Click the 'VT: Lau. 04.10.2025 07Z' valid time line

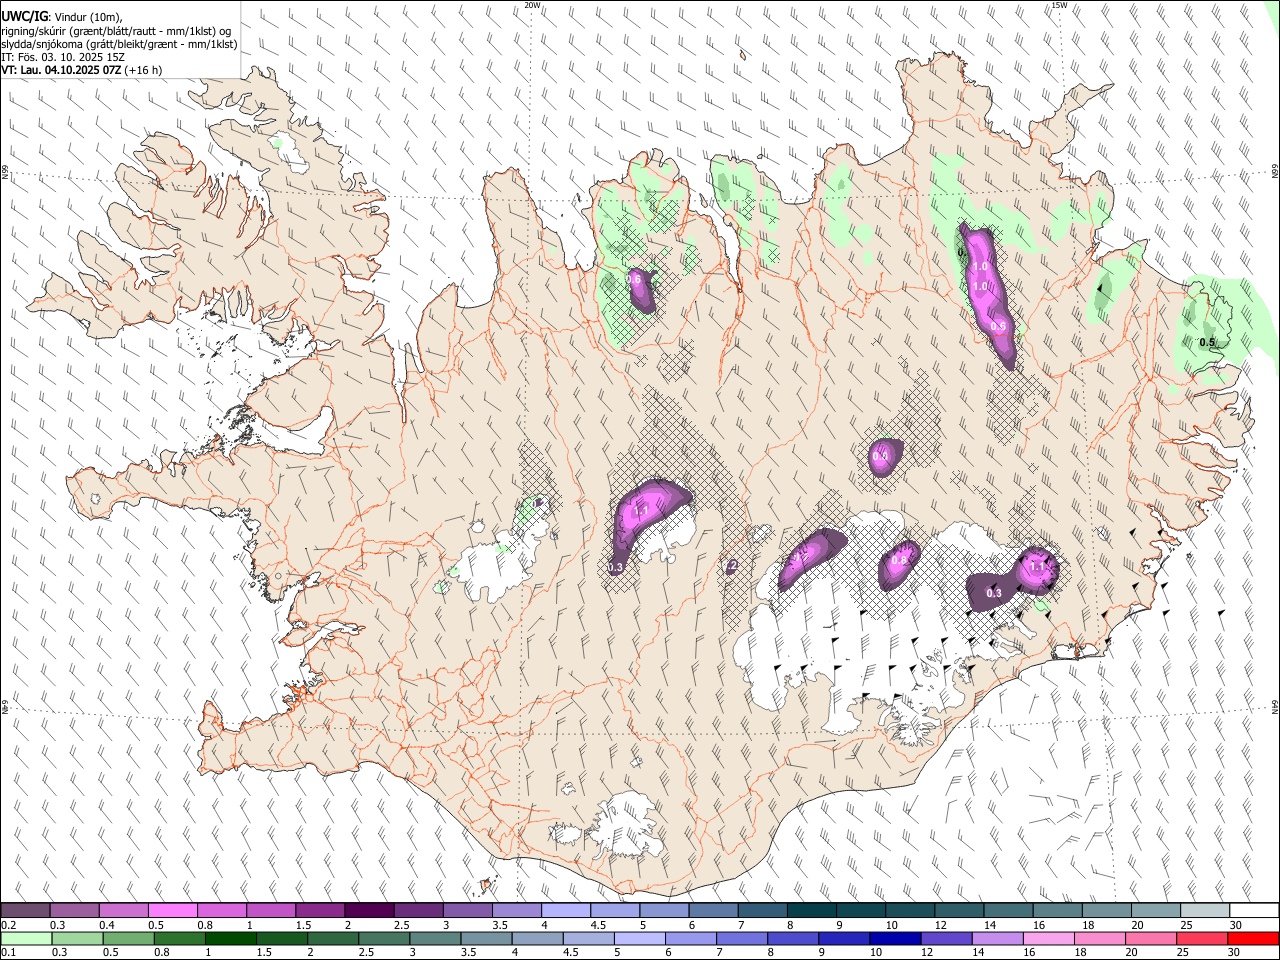tap(62, 70)
